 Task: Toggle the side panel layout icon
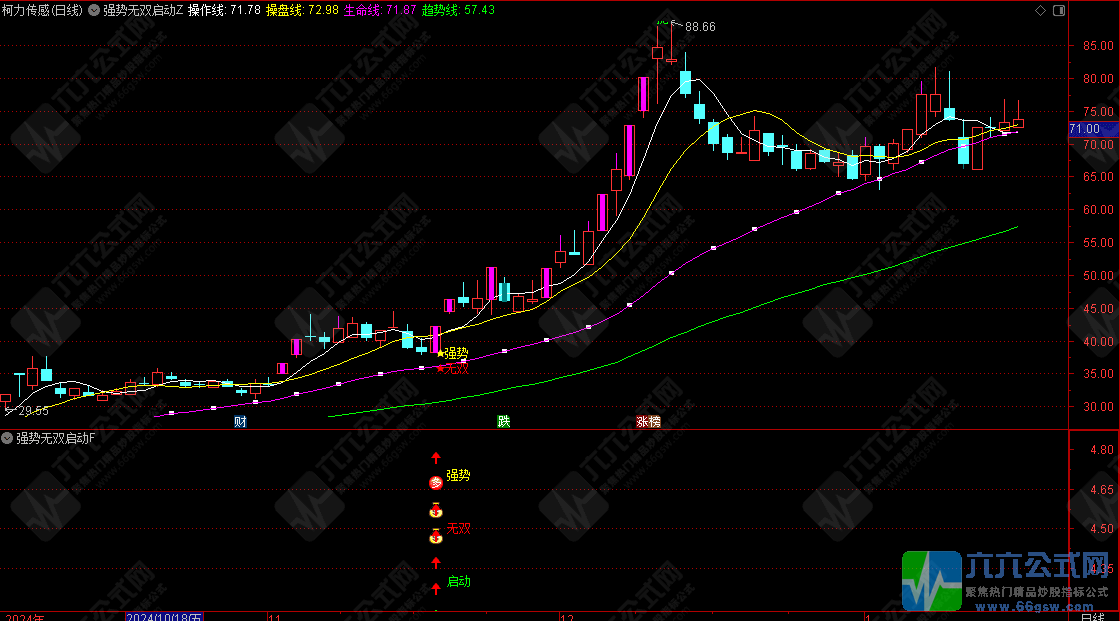coord(1058,10)
